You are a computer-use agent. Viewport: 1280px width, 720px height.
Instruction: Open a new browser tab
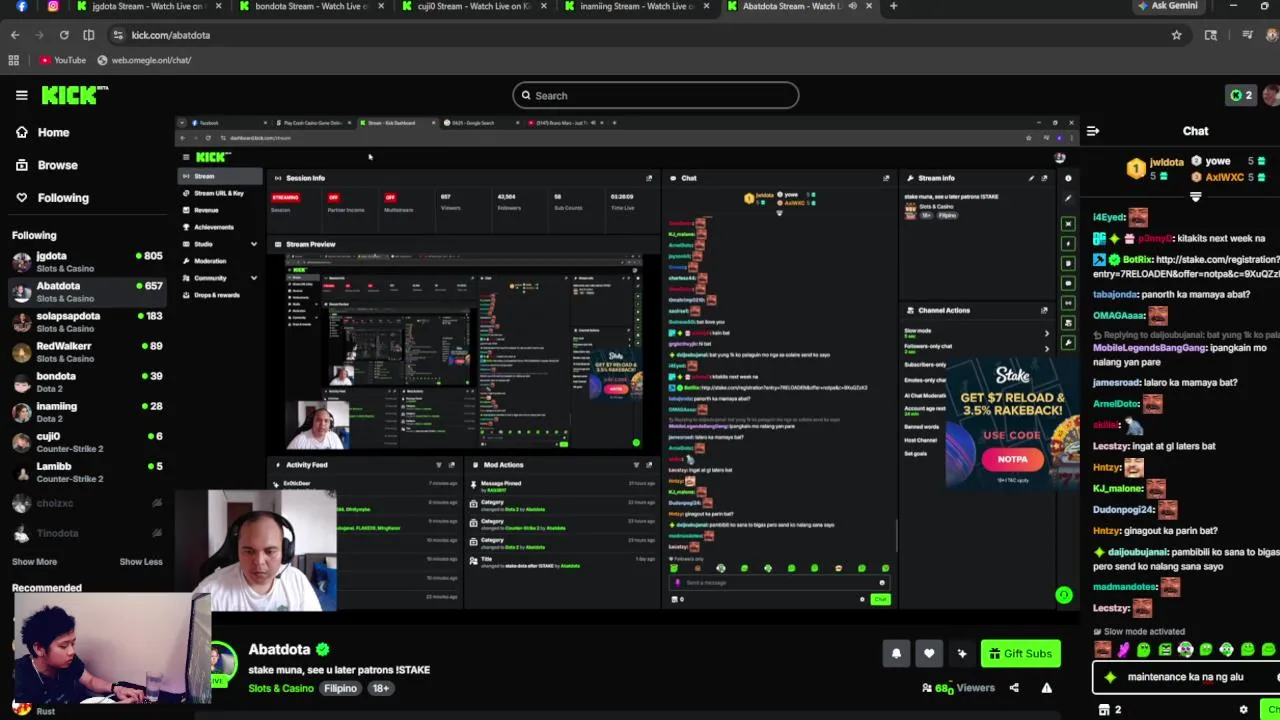tap(893, 6)
